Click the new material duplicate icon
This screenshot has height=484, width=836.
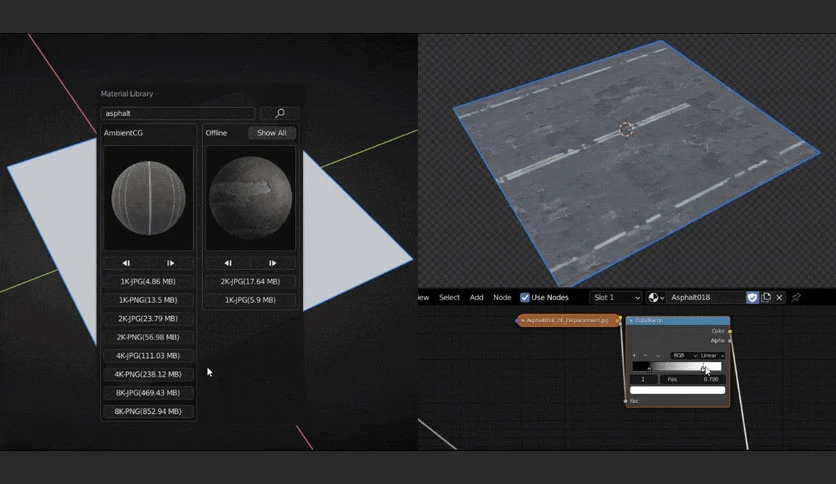click(766, 297)
